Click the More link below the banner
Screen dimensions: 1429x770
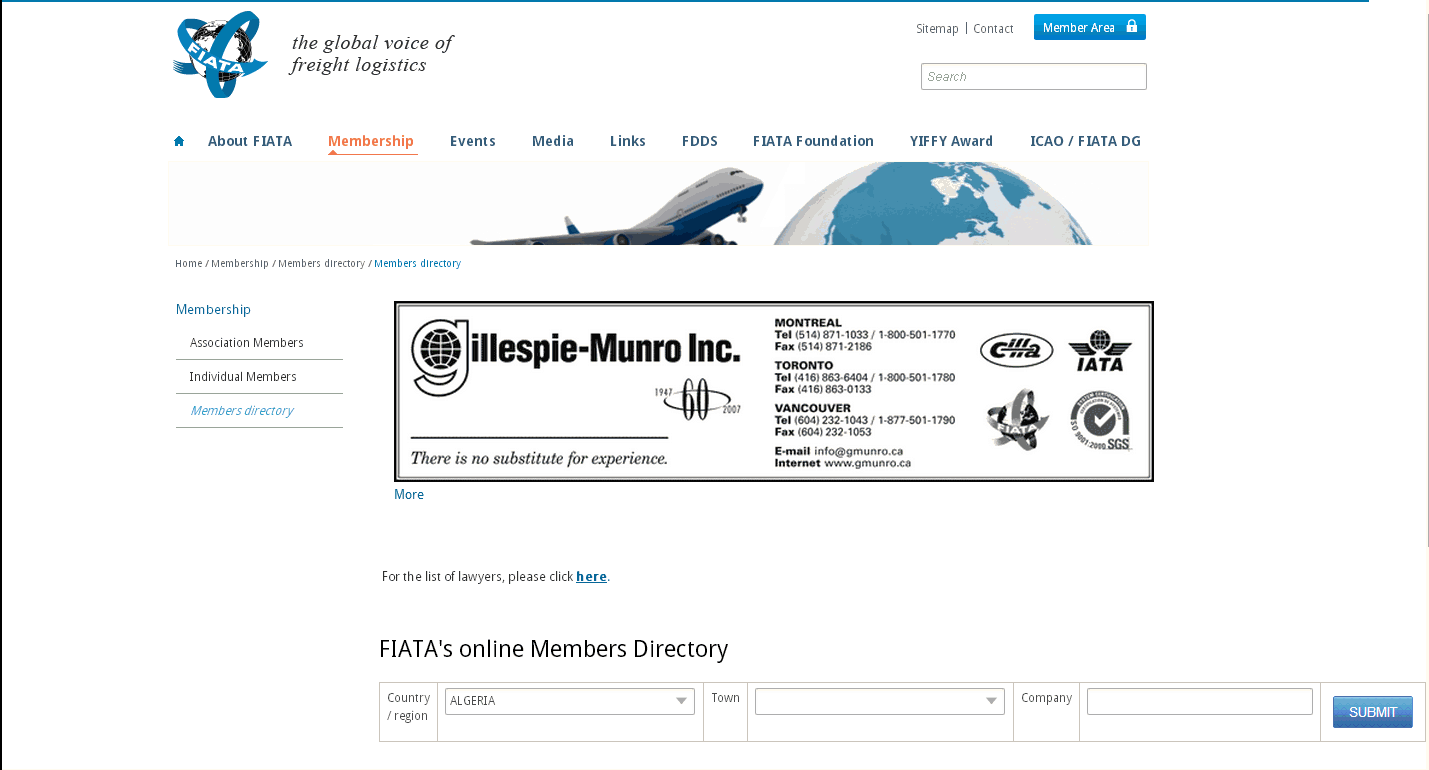[x=409, y=495]
